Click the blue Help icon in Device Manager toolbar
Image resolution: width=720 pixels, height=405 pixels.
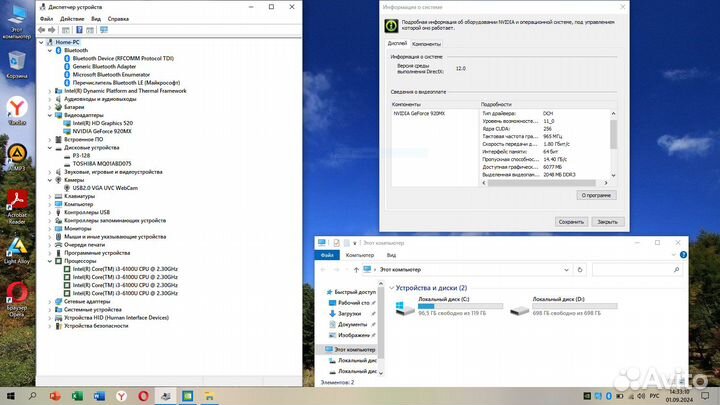click(79, 30)
